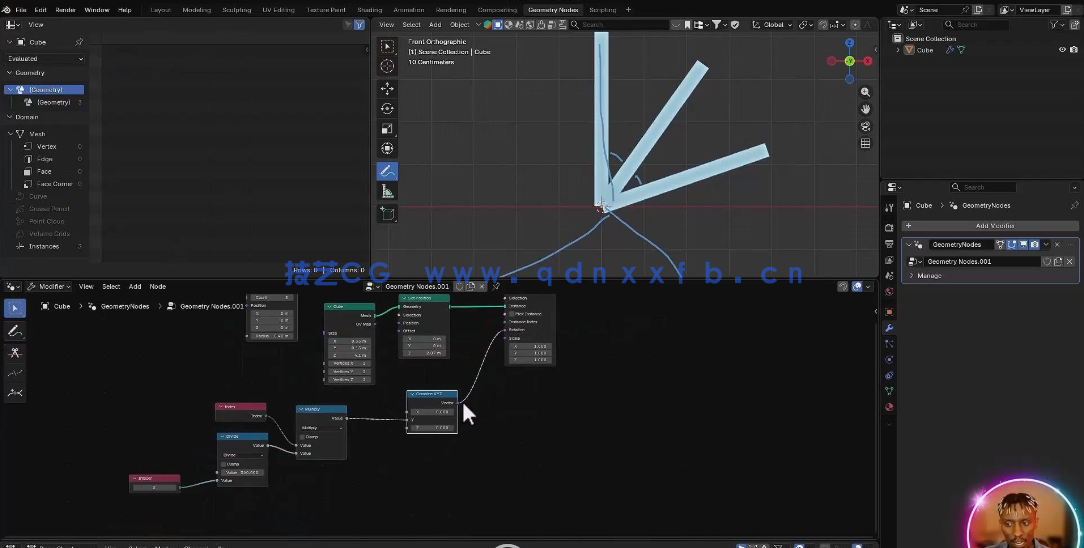
Task: Open the Modifiers wrench properties tab
Action: point(889,328)
